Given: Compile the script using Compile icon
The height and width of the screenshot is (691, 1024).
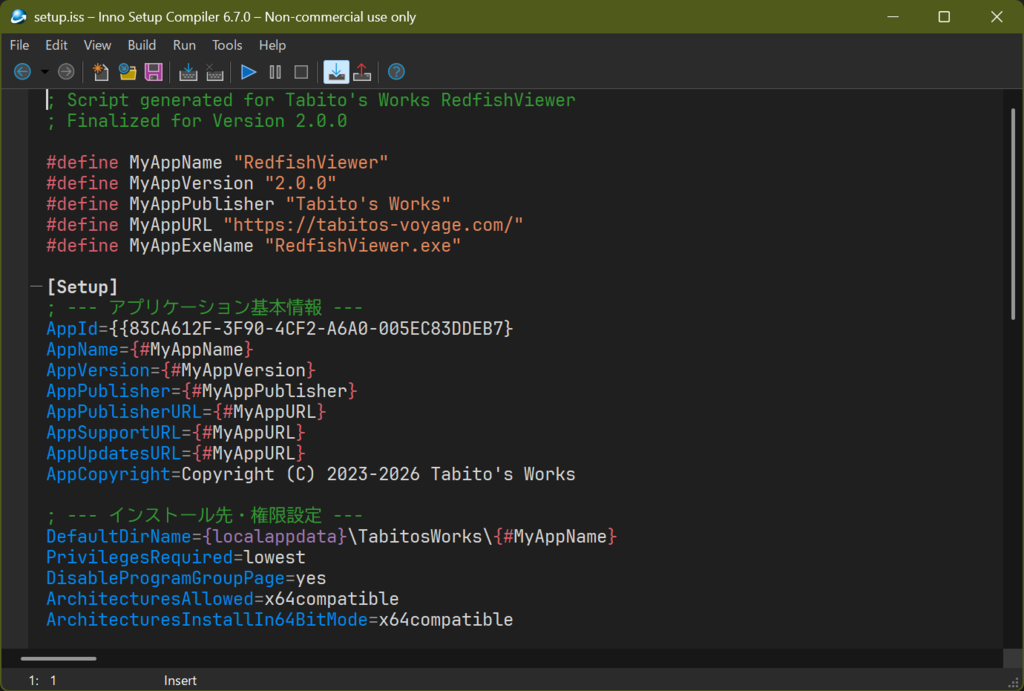Looking at the screenshot, I should click(188, 72).
